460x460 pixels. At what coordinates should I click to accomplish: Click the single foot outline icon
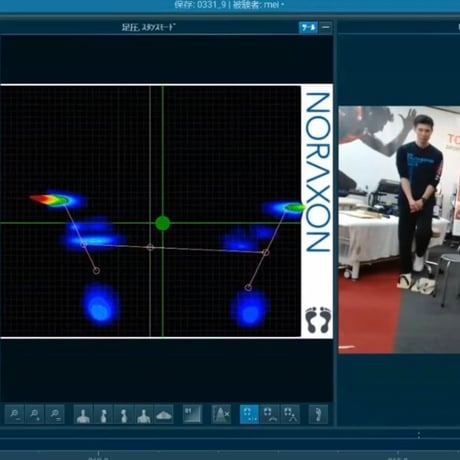pyautogui.click(x=318, y=414)
